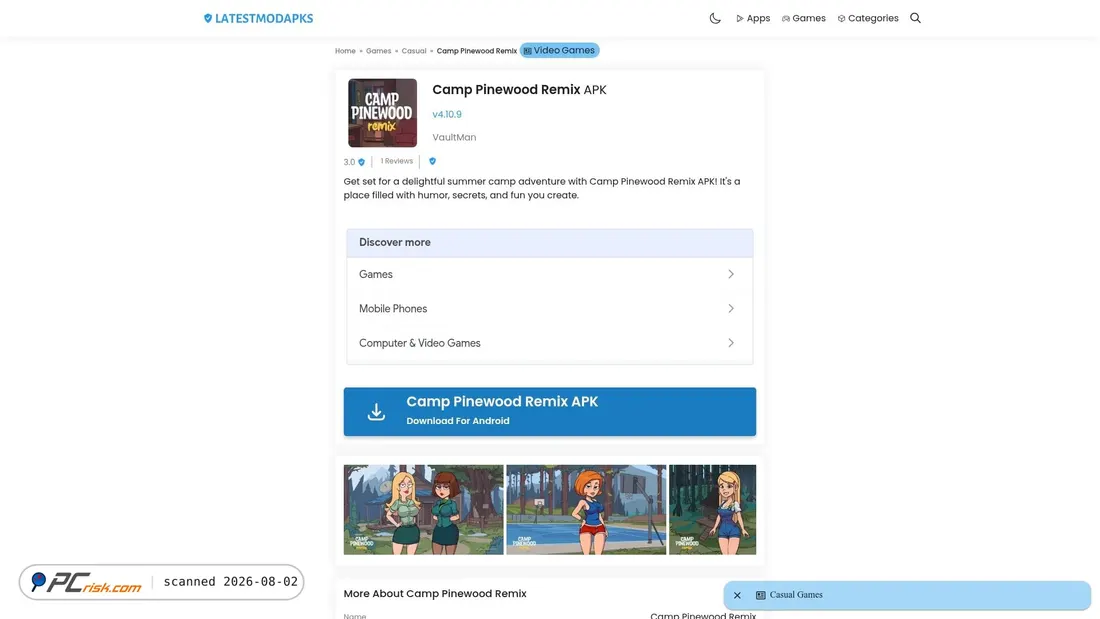
Task: Click the Casual Games popup link
Action: tap(796, 595)
